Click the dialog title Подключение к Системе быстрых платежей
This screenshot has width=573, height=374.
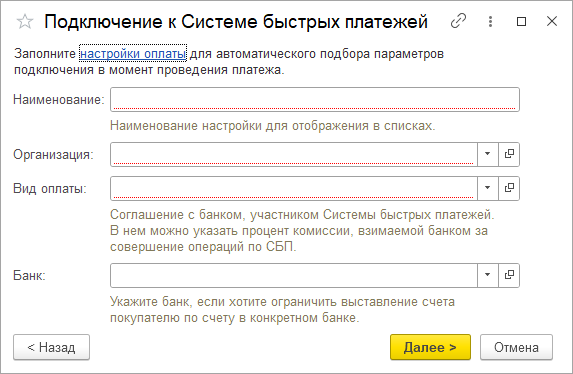tap(236, 22)
